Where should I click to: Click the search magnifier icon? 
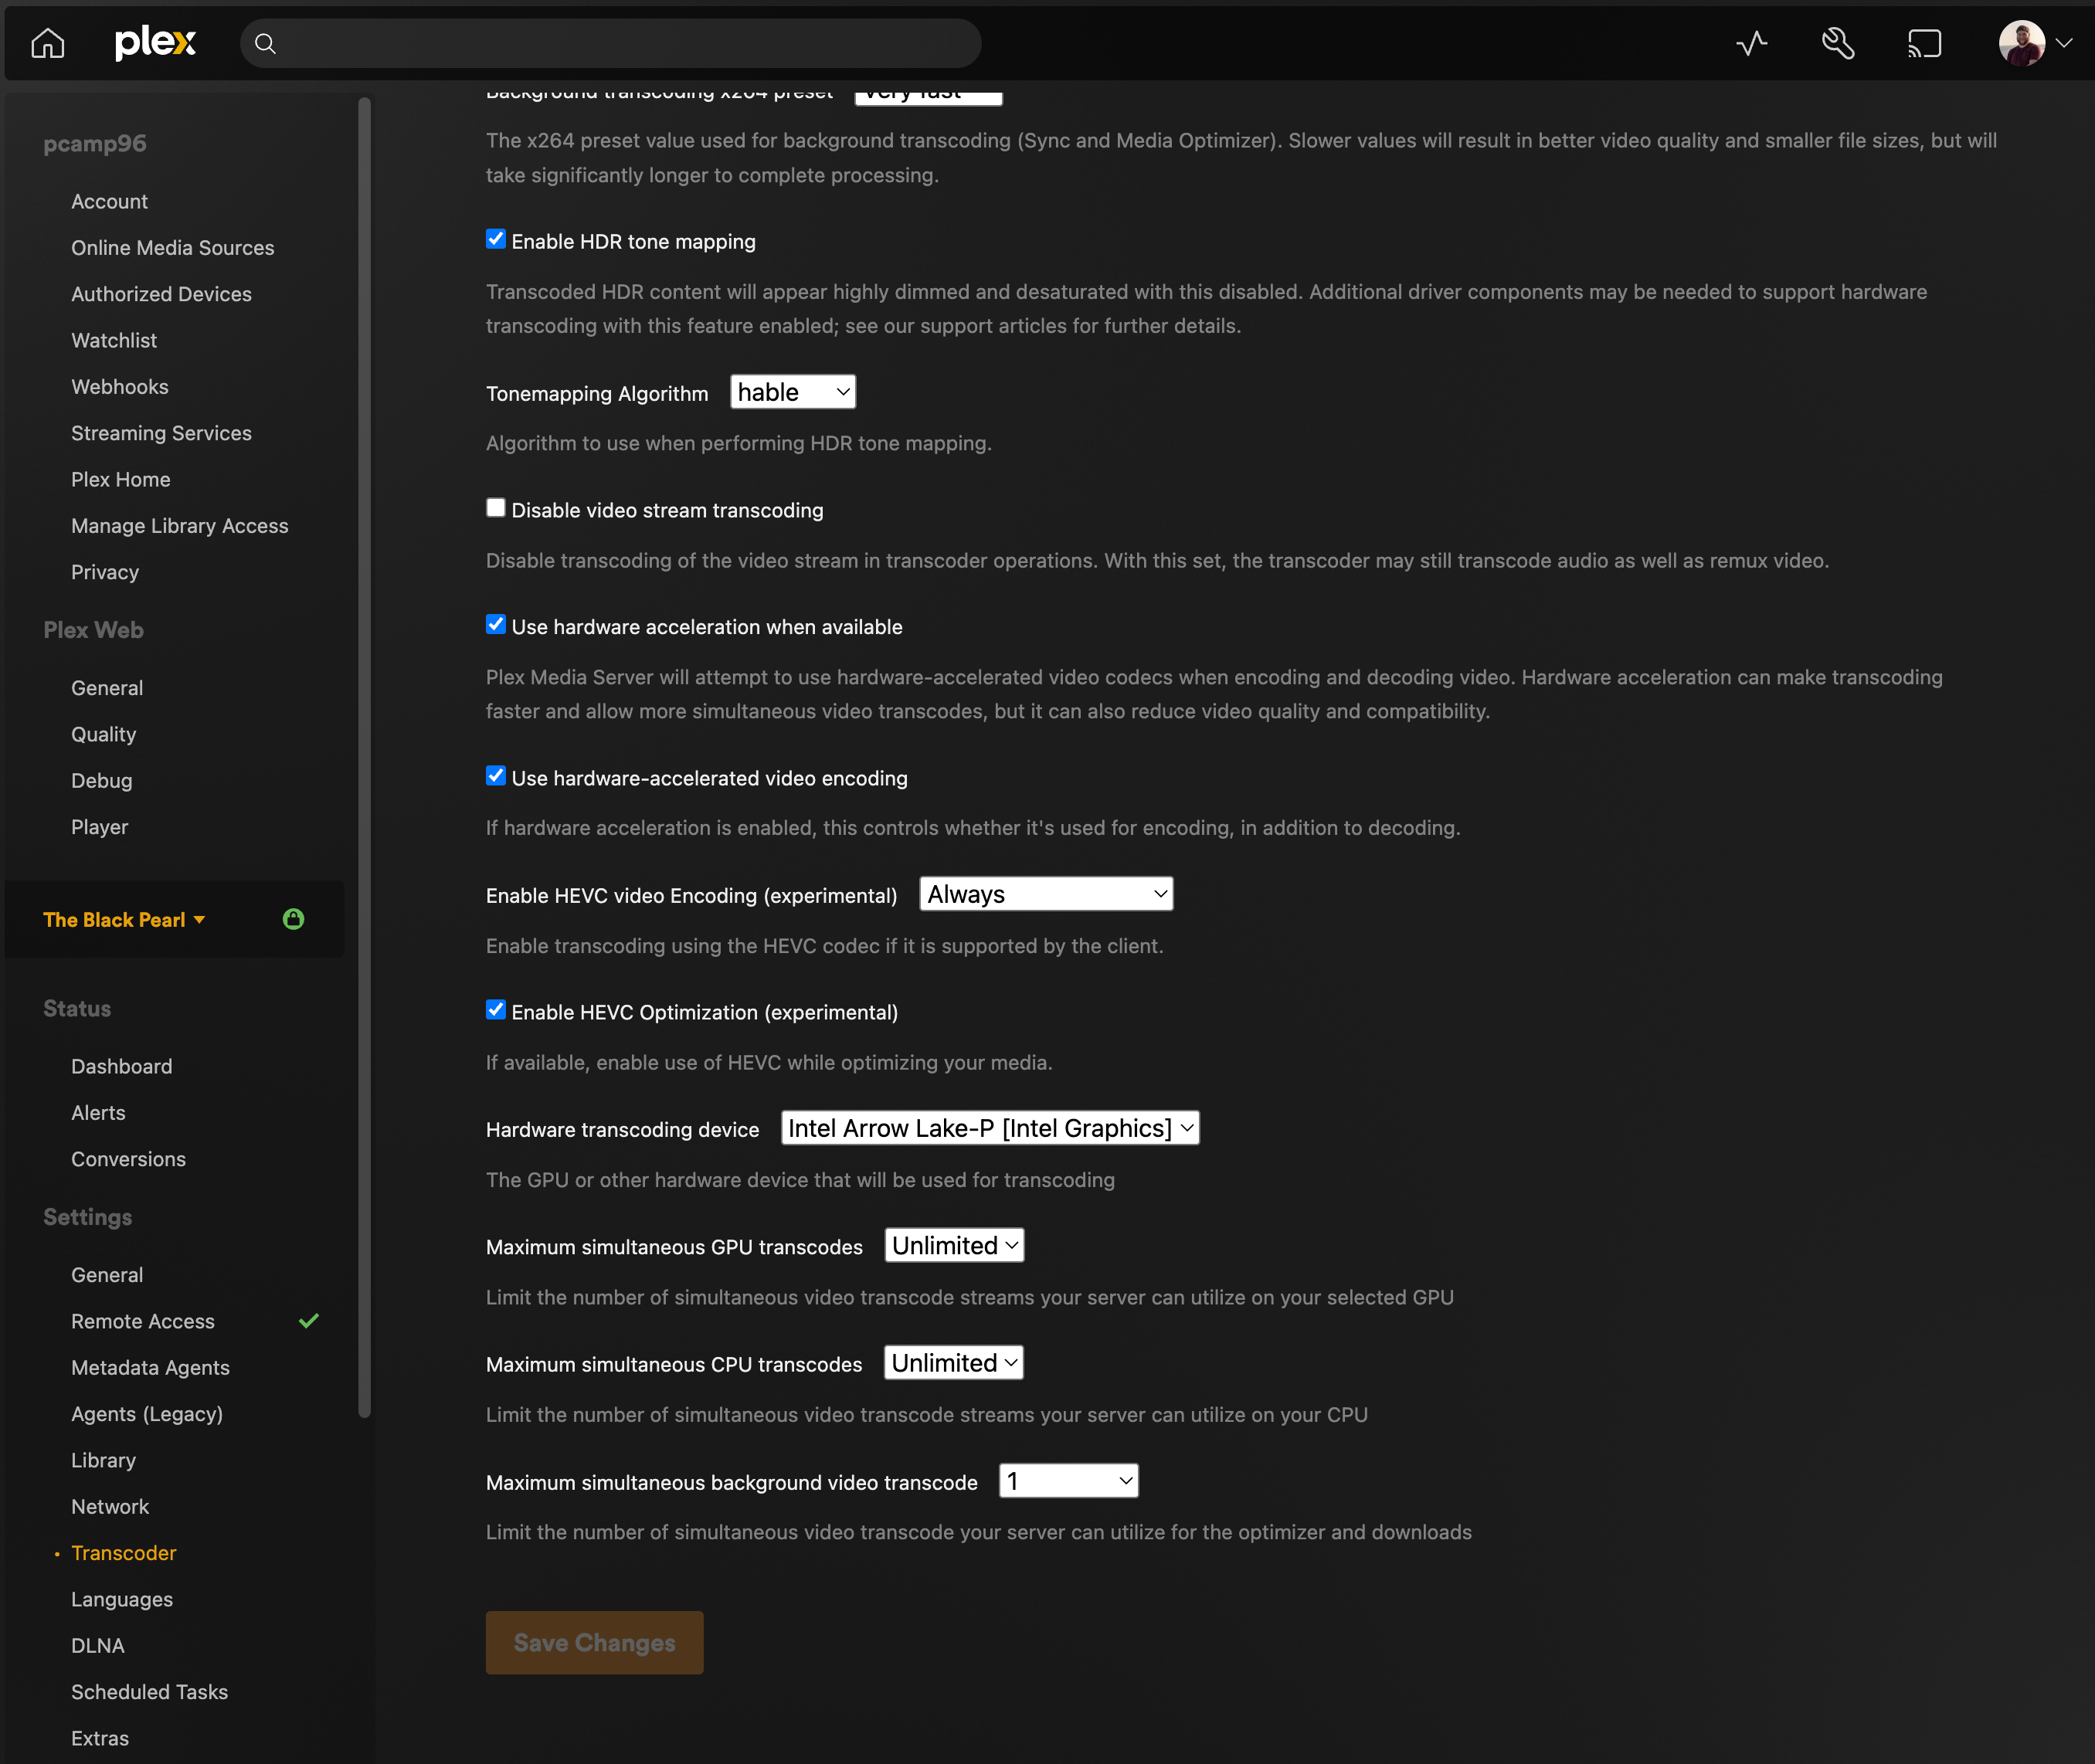(265, 44)
